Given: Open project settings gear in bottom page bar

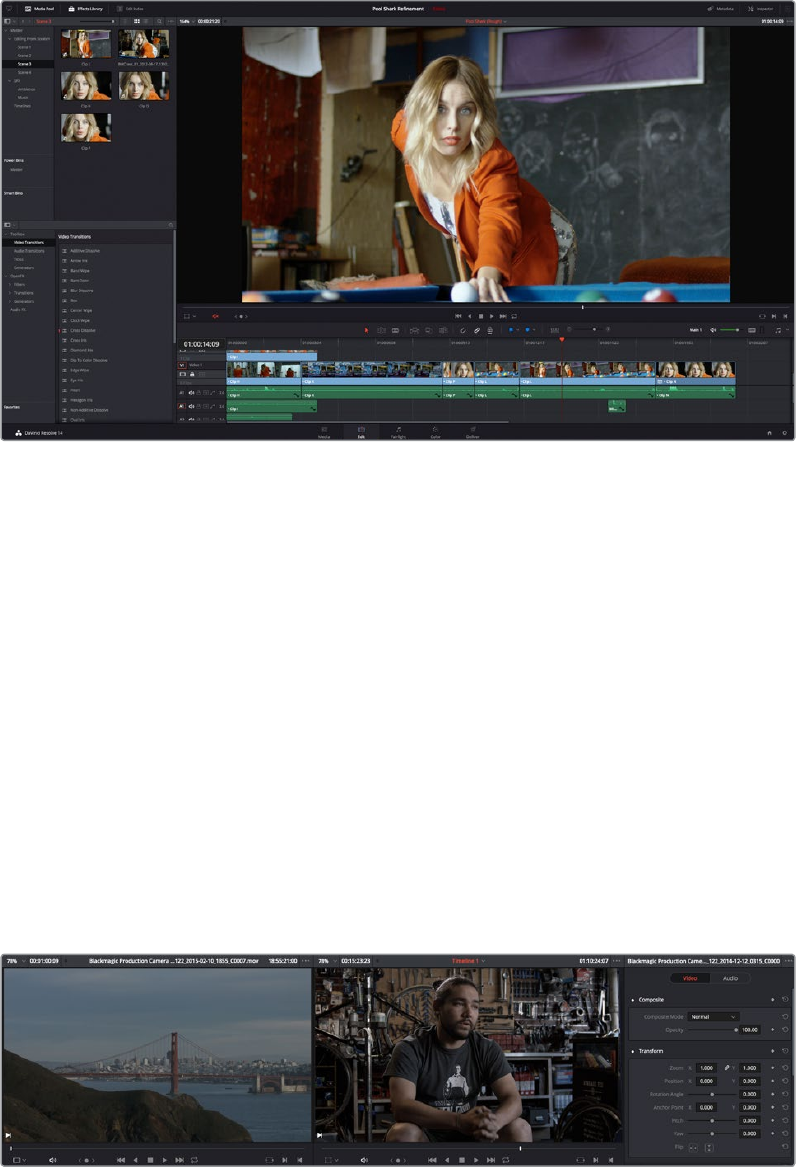Looking at the screenshot, I should tap(784, 433).
